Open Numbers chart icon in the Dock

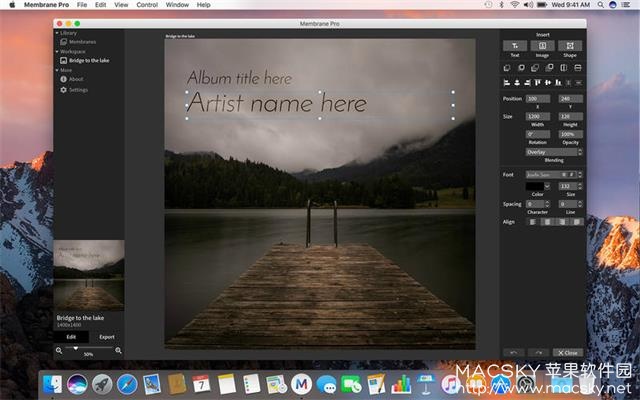(401, 384)
